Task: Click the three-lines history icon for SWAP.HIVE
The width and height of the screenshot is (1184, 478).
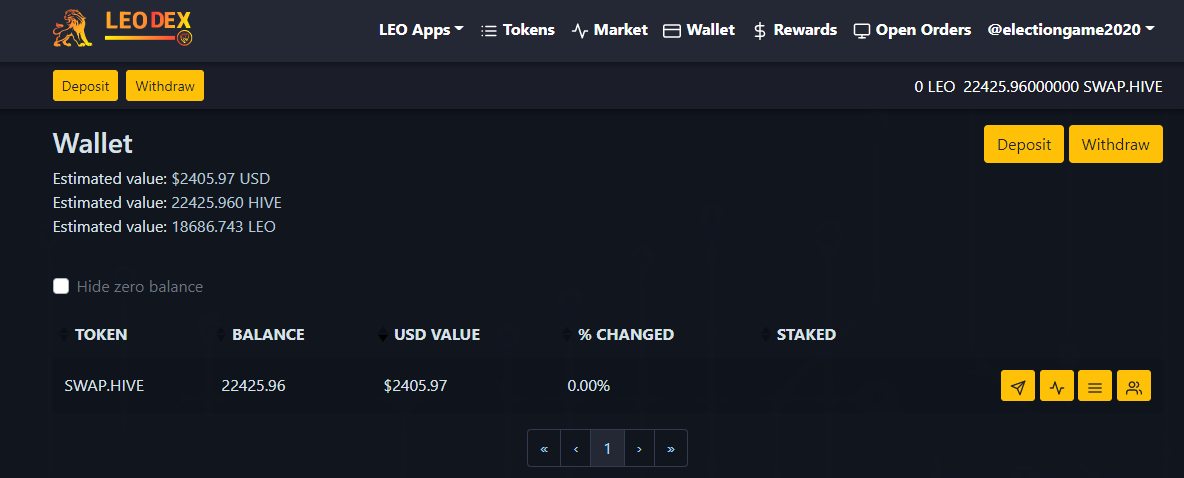Action: click(x=1095, y=386)
